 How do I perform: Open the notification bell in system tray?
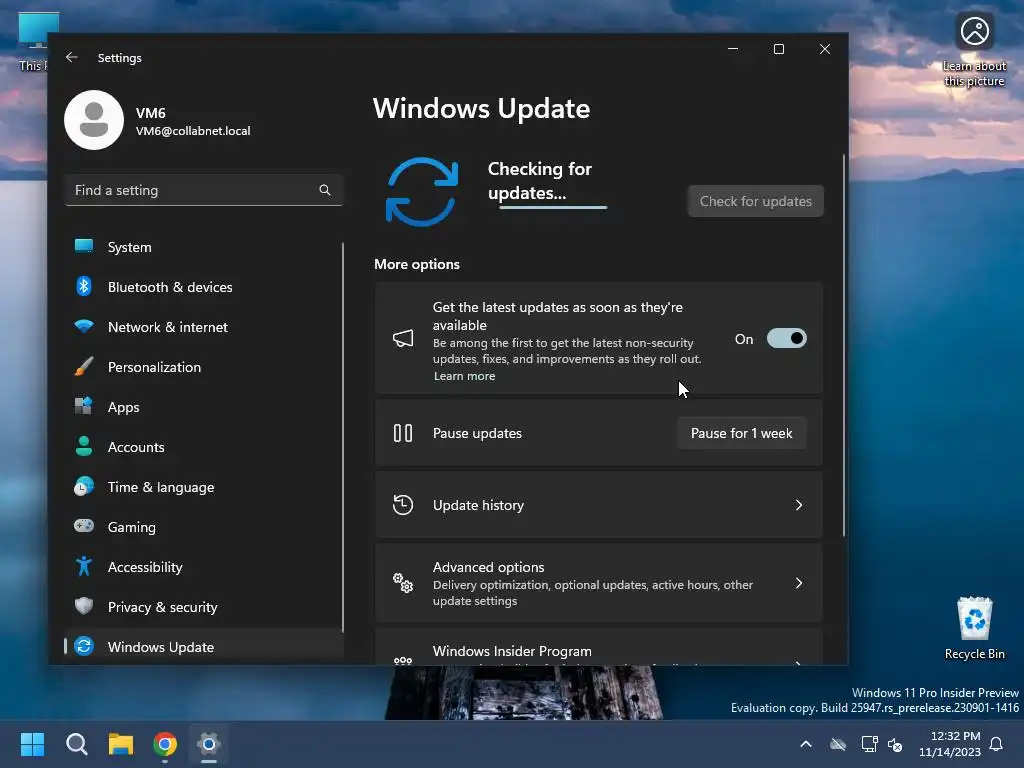tap(997, 744)
